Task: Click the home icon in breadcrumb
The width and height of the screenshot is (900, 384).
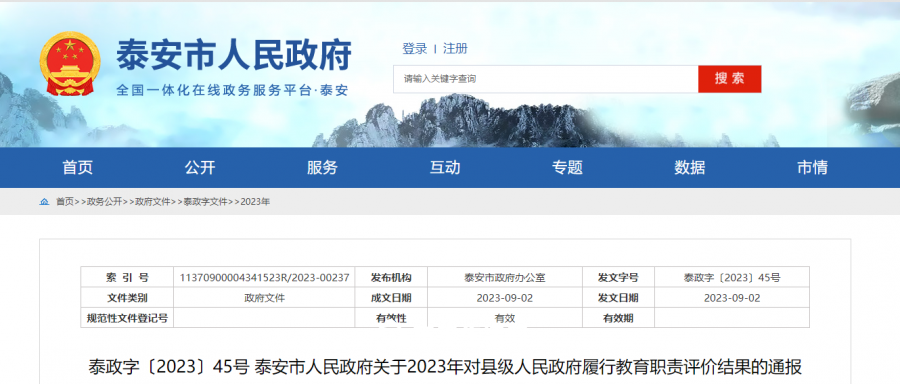Action: 44,202
